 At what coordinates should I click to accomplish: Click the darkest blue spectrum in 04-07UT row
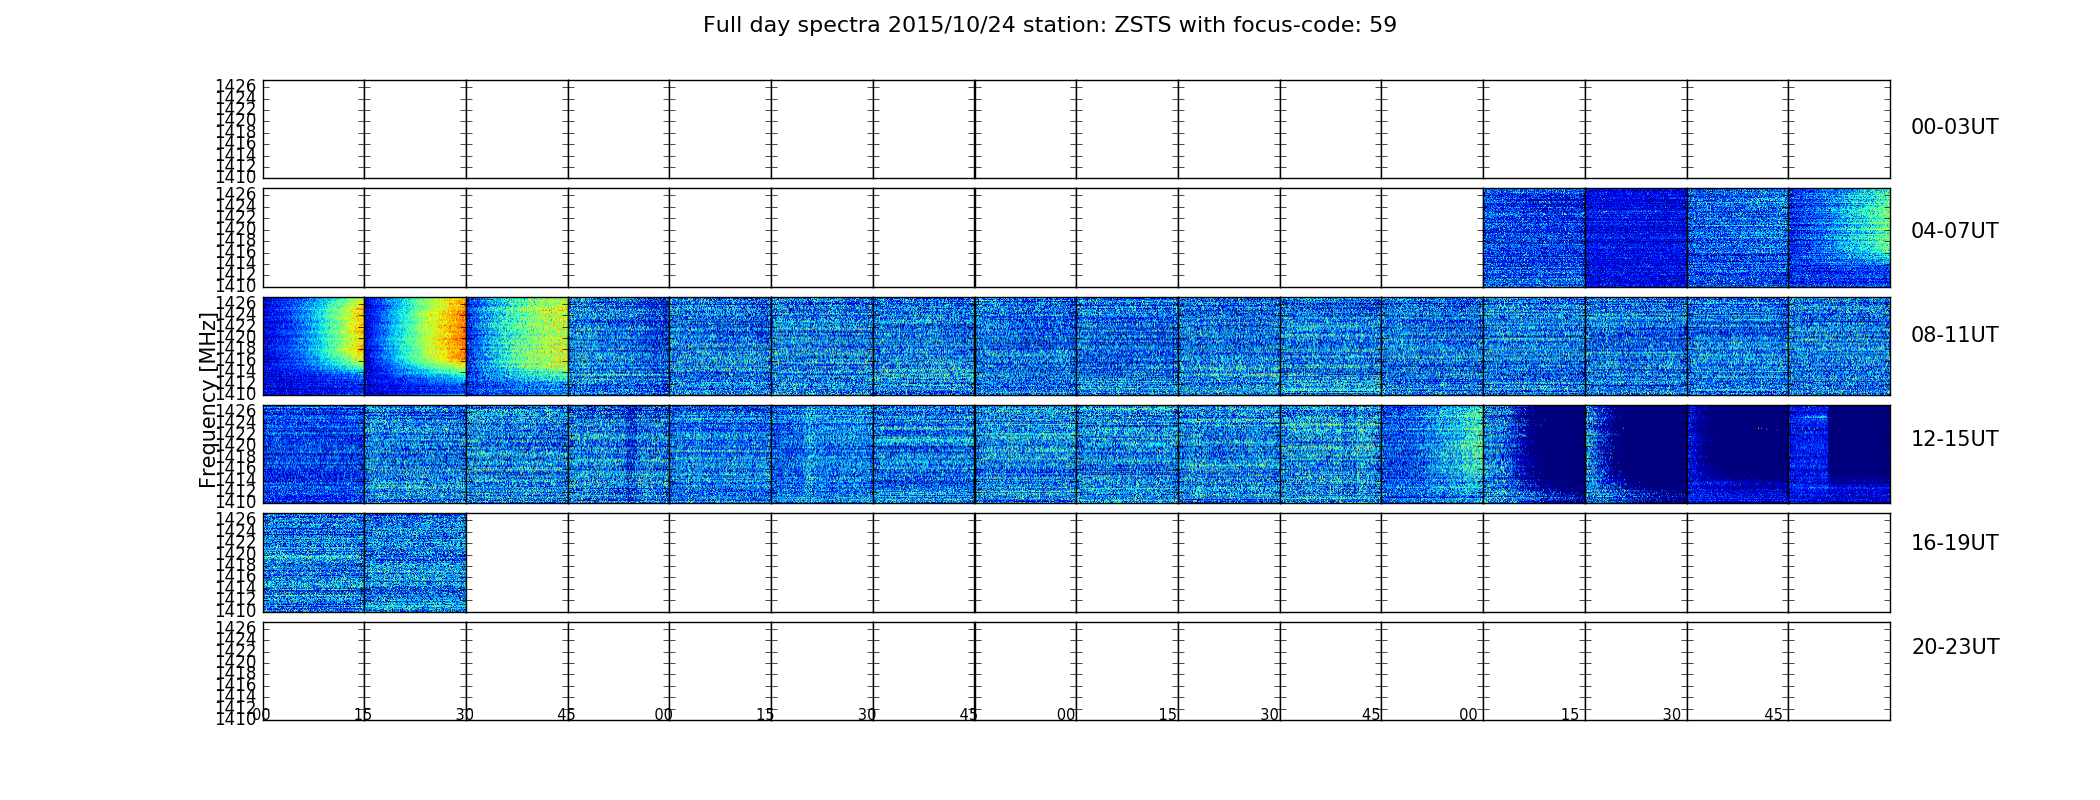[1636, 238]
